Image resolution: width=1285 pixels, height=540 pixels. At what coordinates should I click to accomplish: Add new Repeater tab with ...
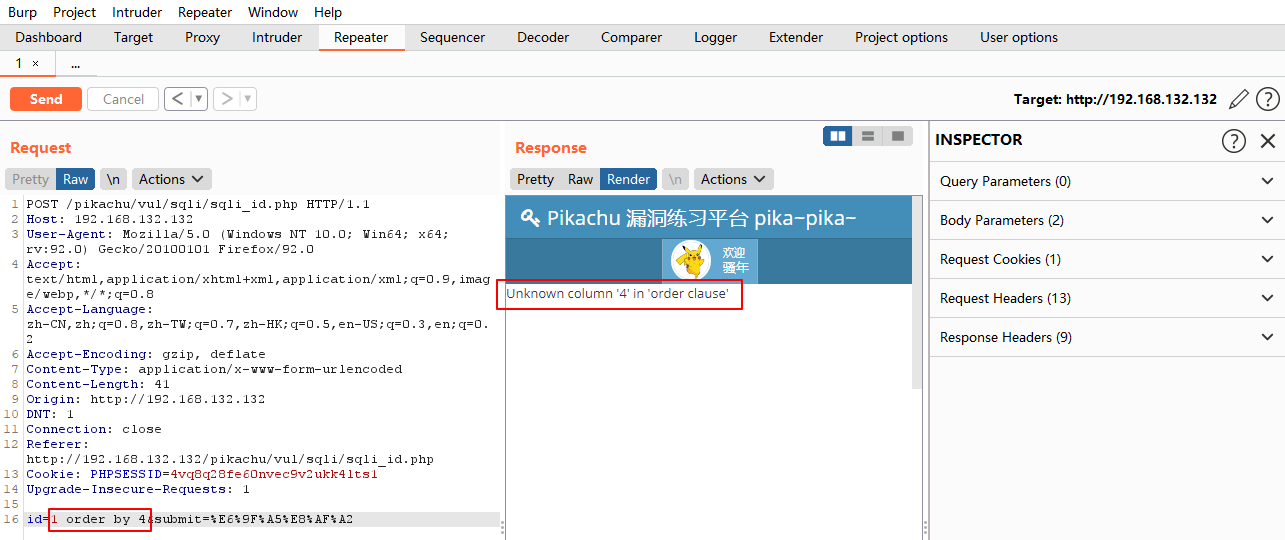[x=76, y=63]
